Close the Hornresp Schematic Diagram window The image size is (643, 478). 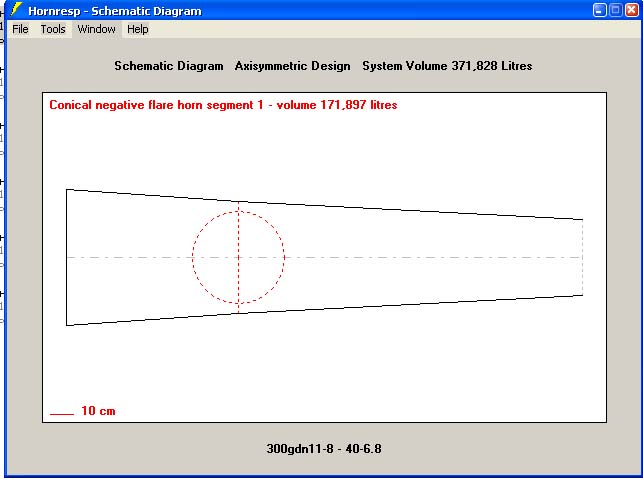click(x=632, y=10)
